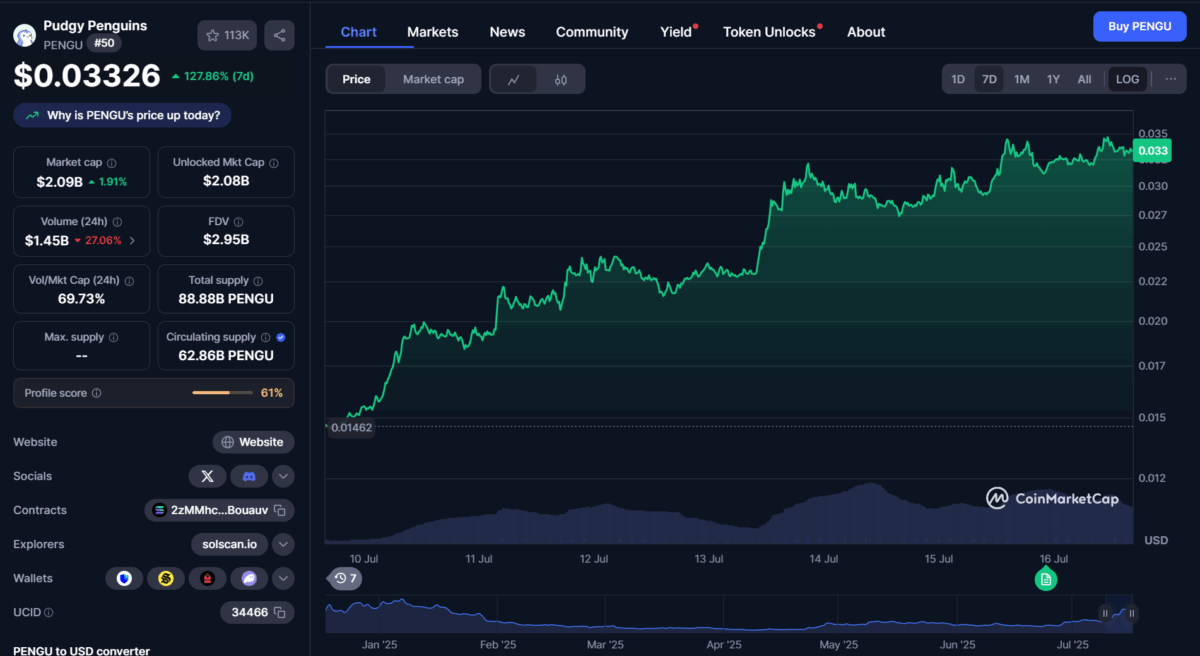Open the Token Unlocks tab

click(x=770, y=32)
